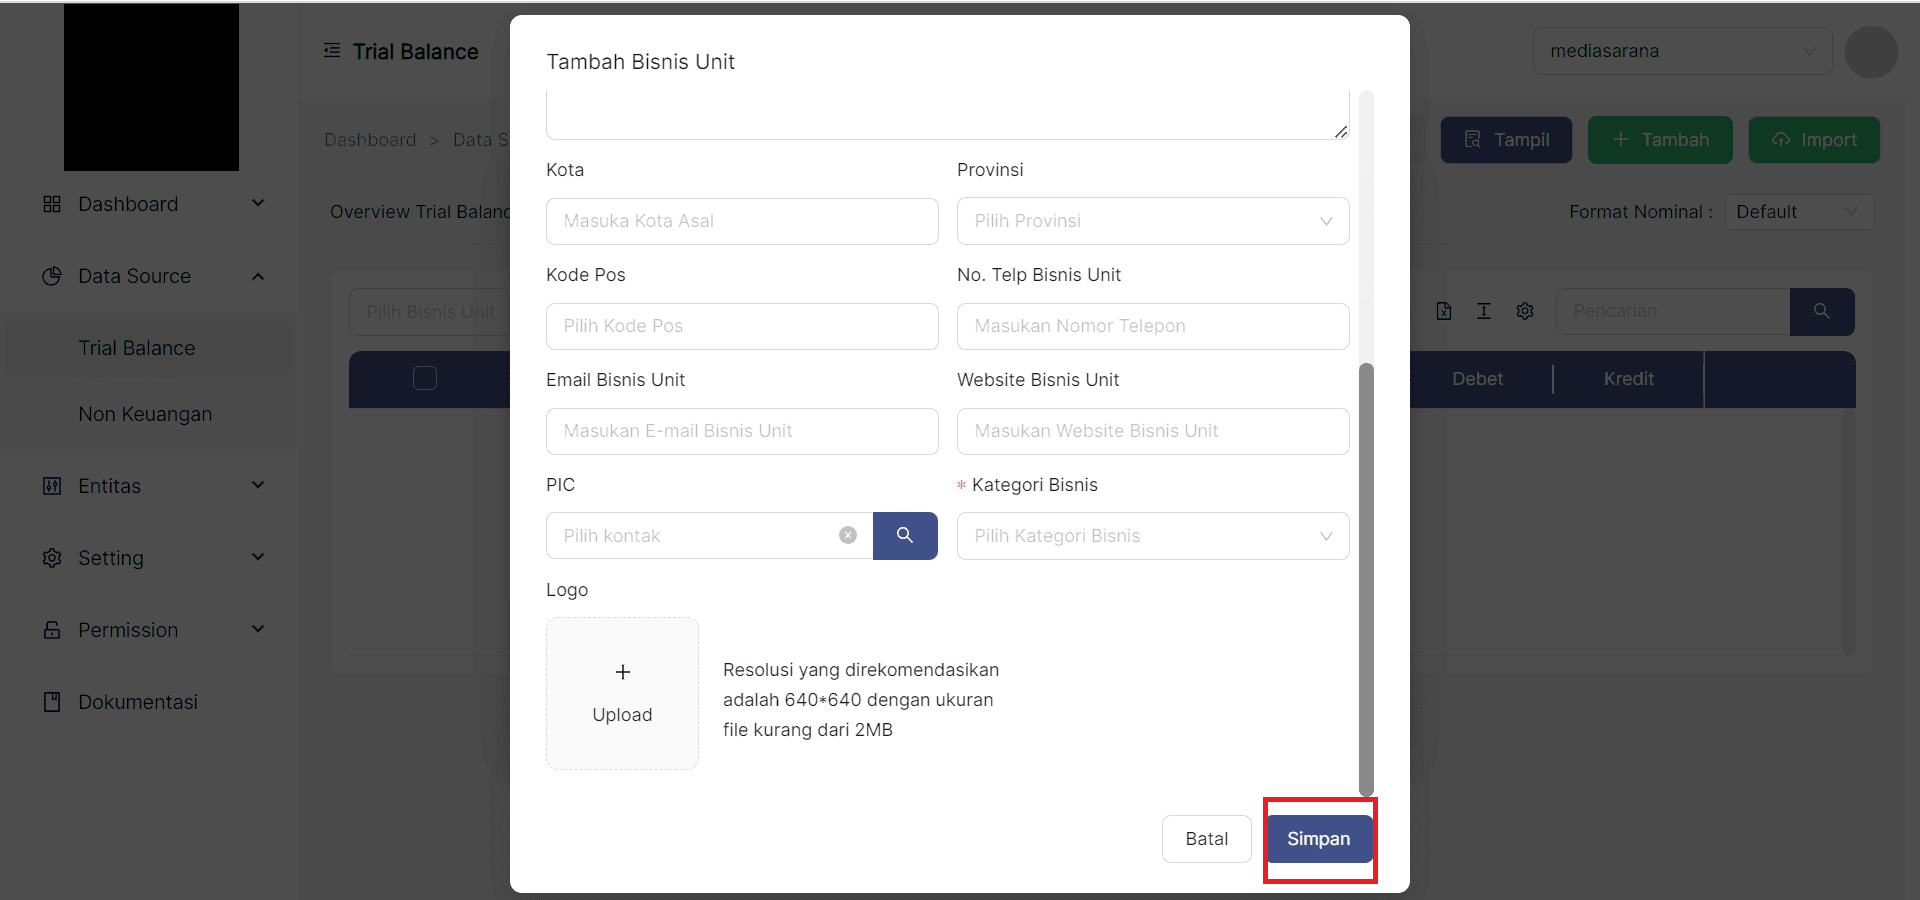Click the plus Upload logo box
Image resolution: width=1920 pixels, height=900 pixels.
click(x=622, y=693)
